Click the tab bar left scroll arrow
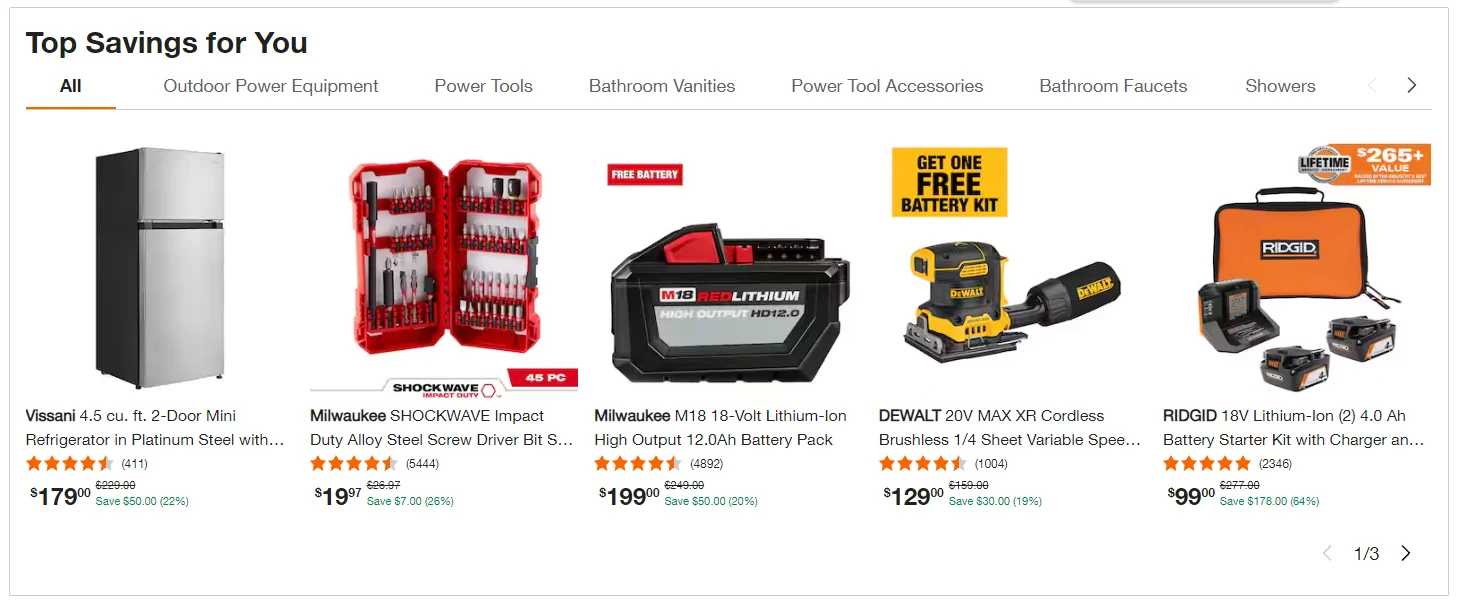 click(1372, 86)
